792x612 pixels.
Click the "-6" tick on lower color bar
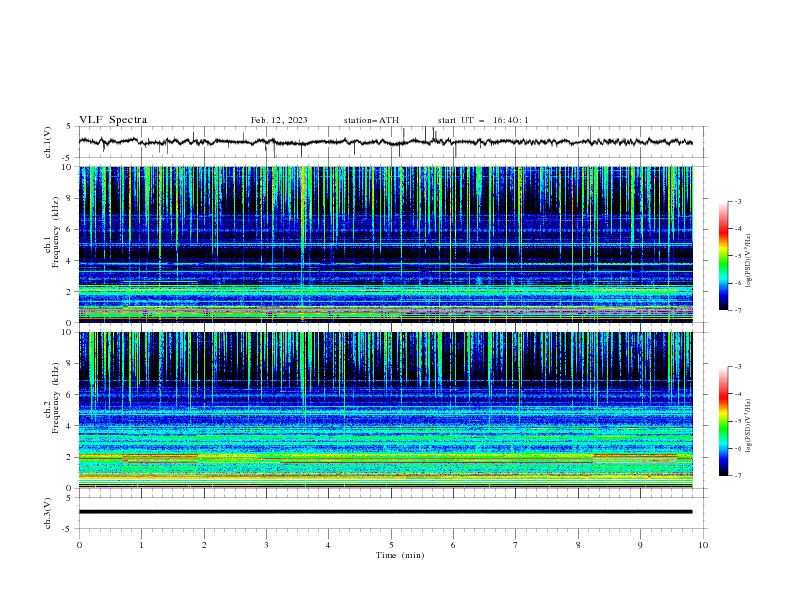(x=737, y=448)
